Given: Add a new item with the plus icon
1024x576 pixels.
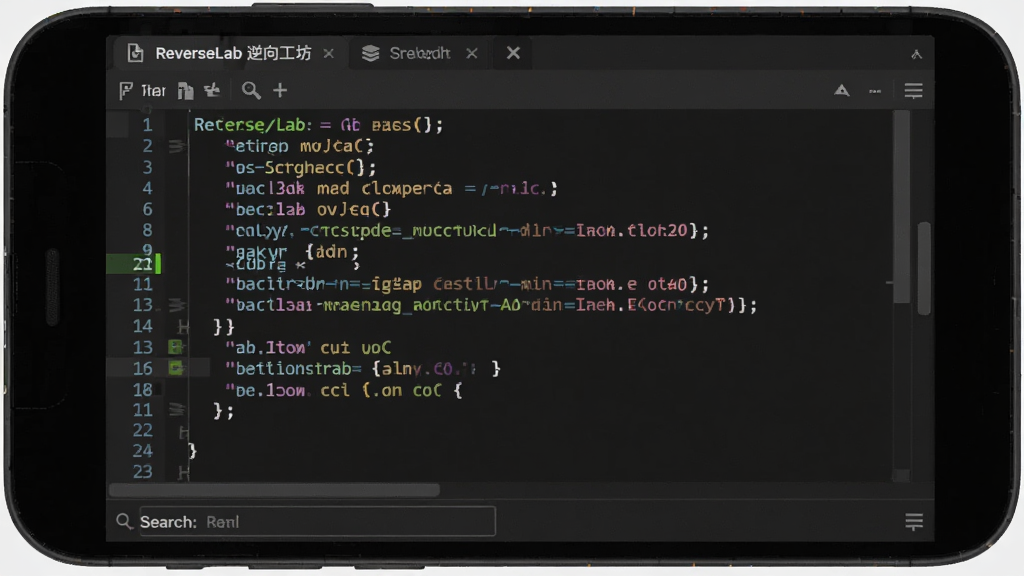Looking at the screenshot, I should (x=280, y=90).
